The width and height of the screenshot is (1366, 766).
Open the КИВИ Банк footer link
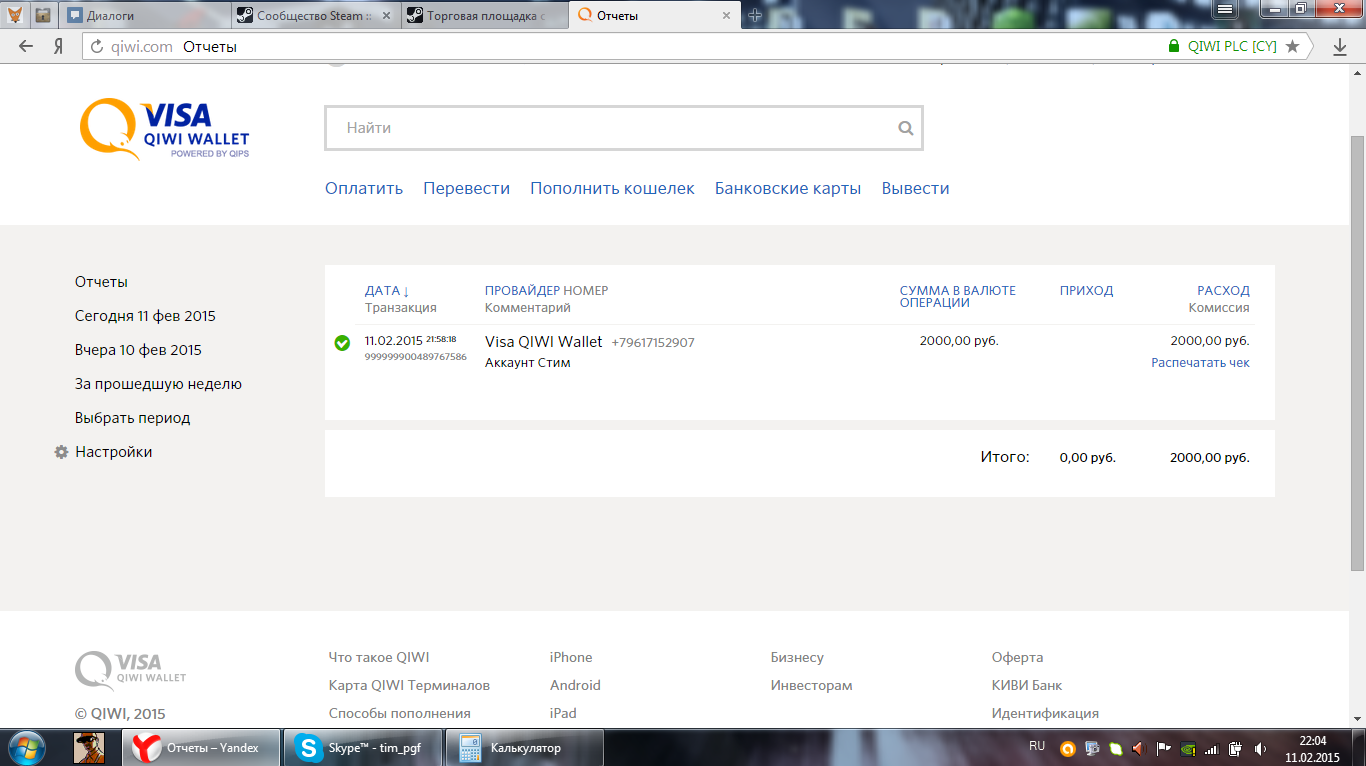tap(1027, 685)
